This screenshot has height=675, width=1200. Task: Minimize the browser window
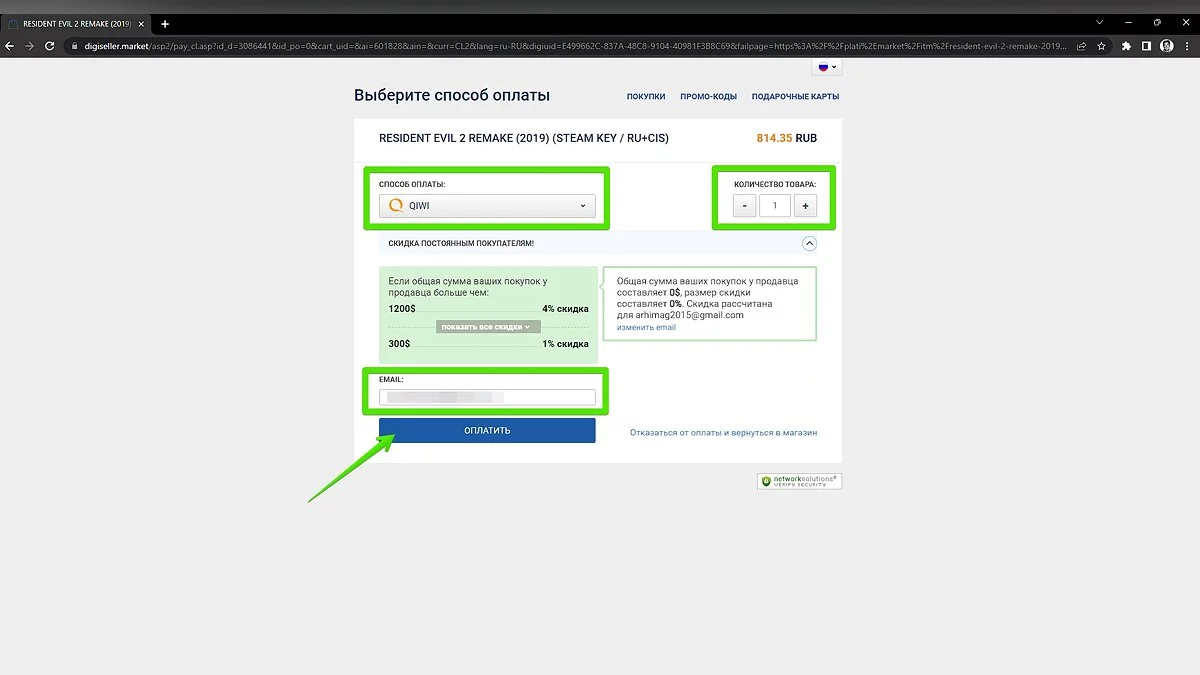(1129, 22)
